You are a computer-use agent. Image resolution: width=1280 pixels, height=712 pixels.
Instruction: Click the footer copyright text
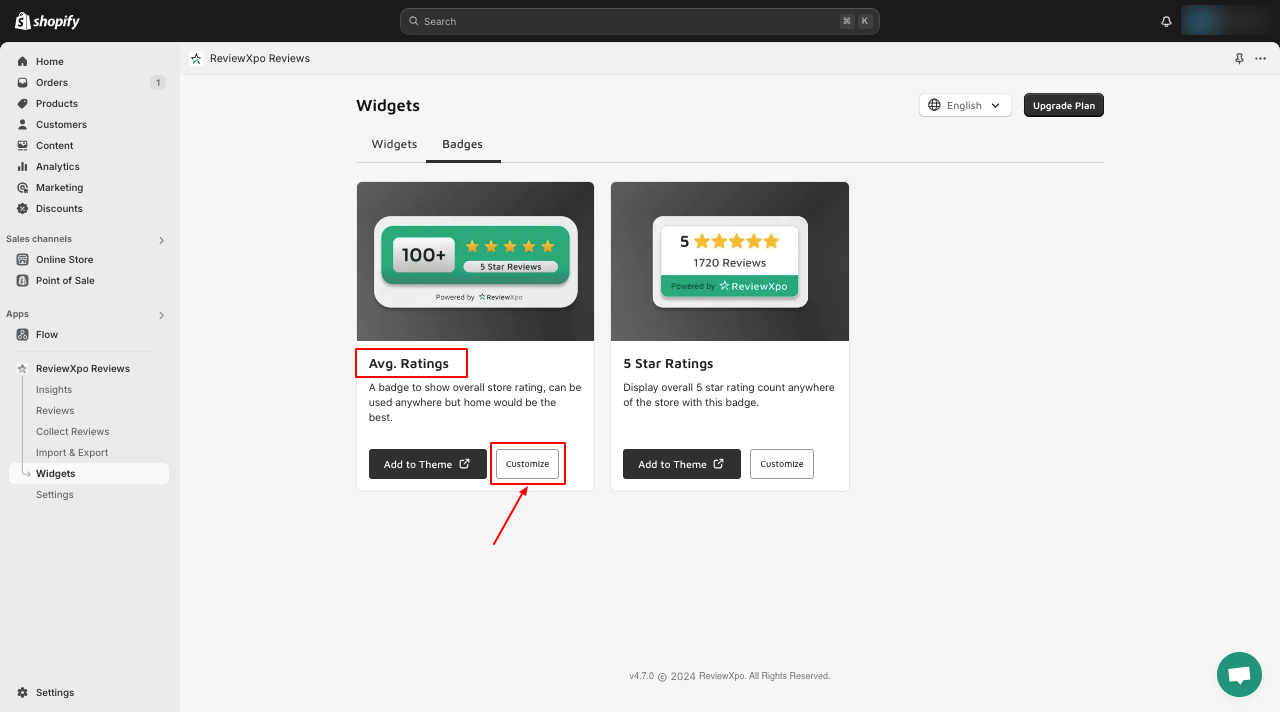(x=730, y=676)
